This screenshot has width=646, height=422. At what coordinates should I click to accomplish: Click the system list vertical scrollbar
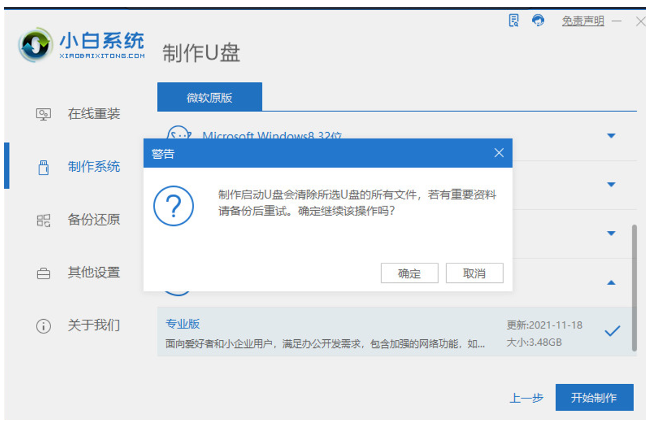[x=634, y=288]
